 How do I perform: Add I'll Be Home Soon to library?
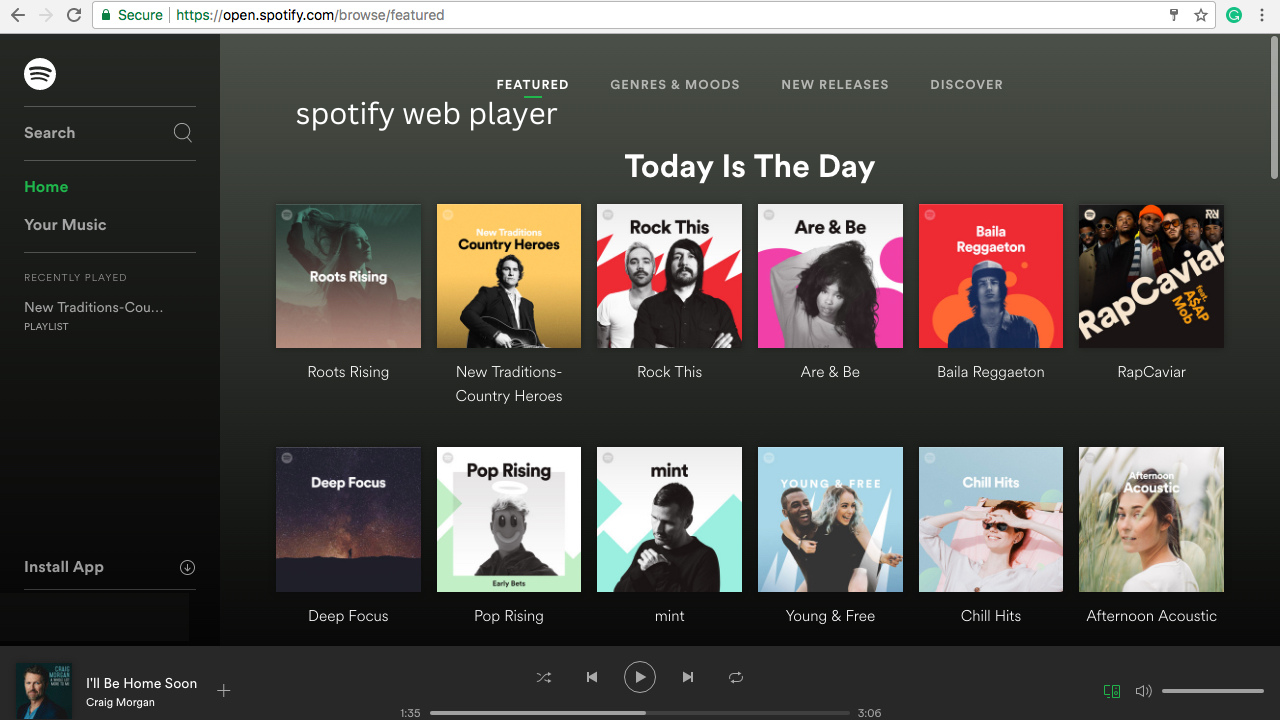tap(224, 690)
